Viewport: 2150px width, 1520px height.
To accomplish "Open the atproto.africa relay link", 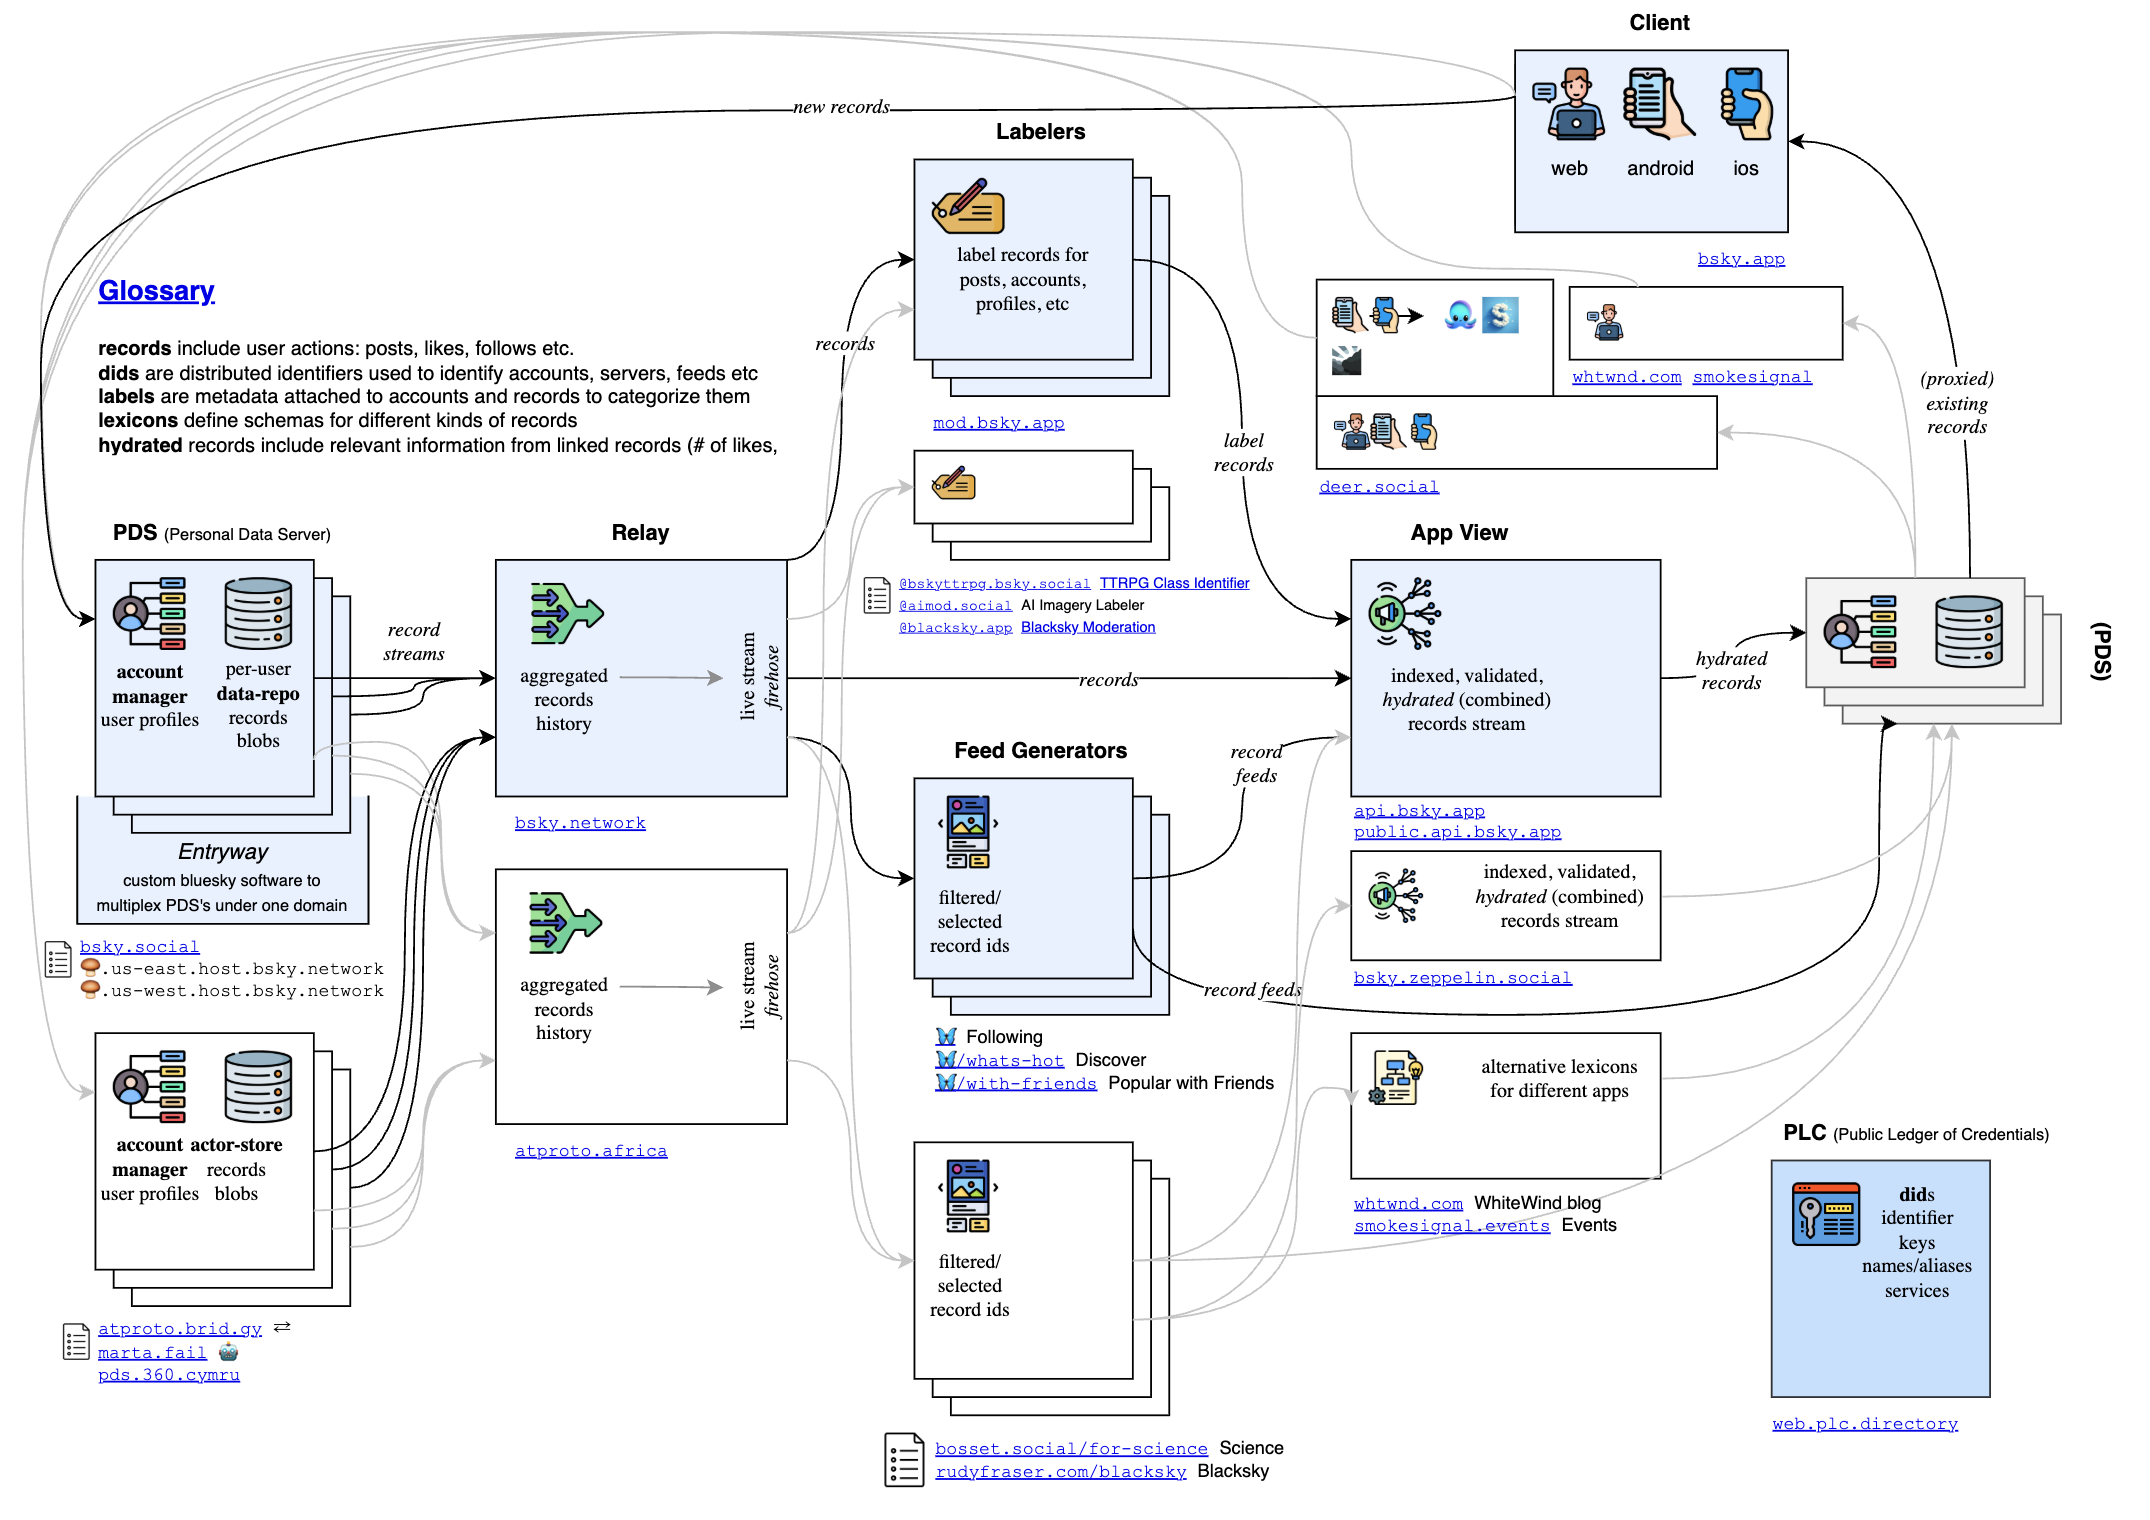I will coord(590,1151).
